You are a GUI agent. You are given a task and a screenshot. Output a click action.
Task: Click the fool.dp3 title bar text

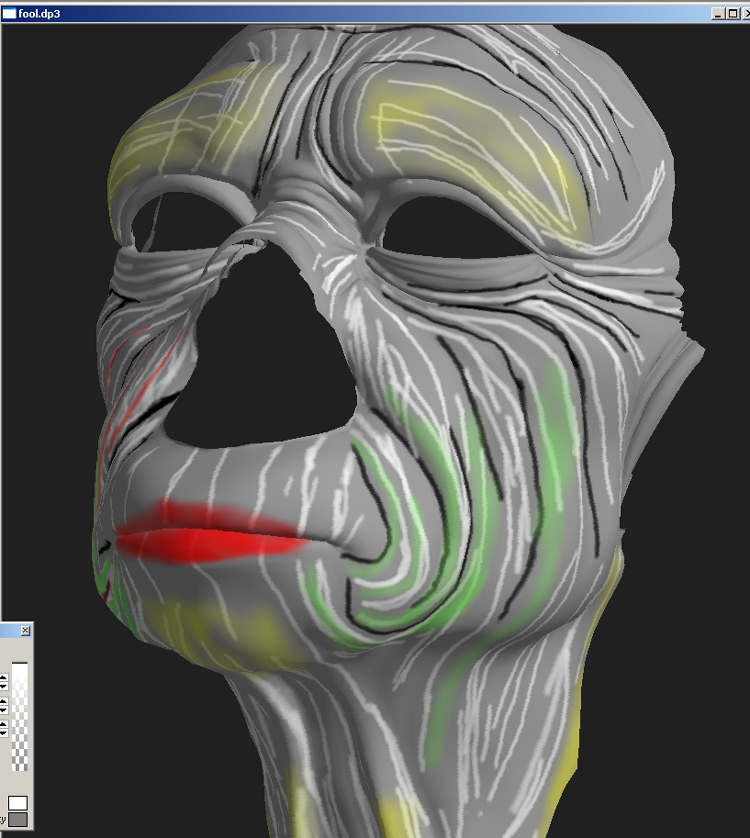coord(42,13)
